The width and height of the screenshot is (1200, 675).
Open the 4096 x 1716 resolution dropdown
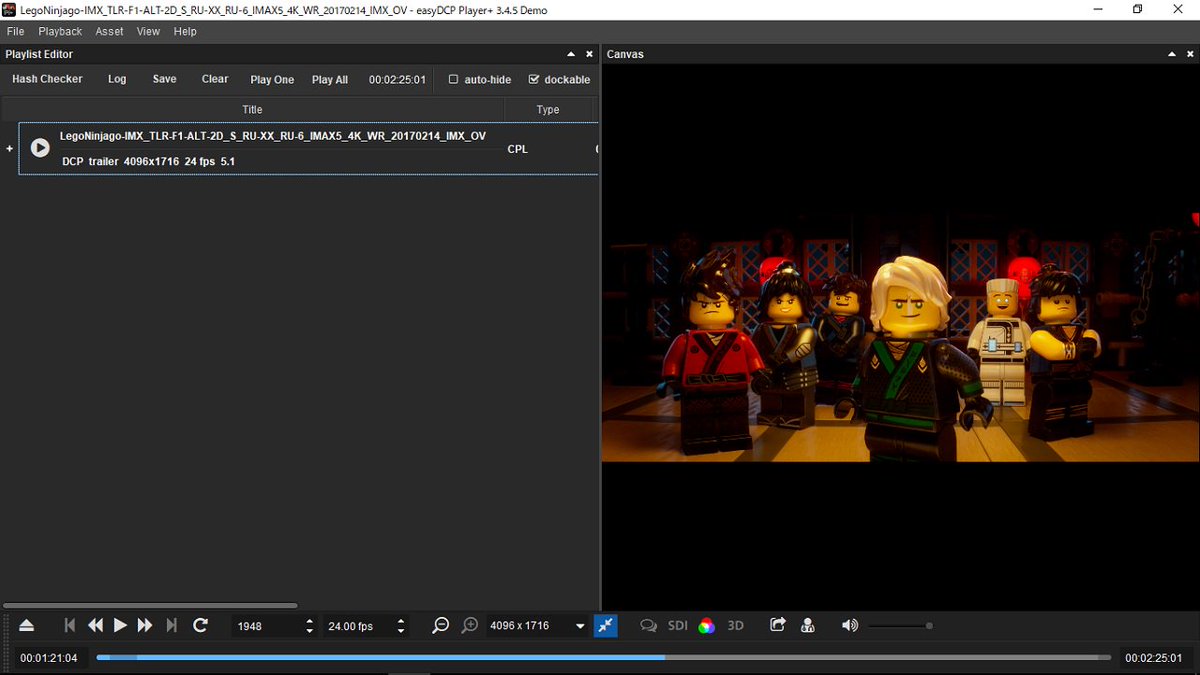(537, 626)
